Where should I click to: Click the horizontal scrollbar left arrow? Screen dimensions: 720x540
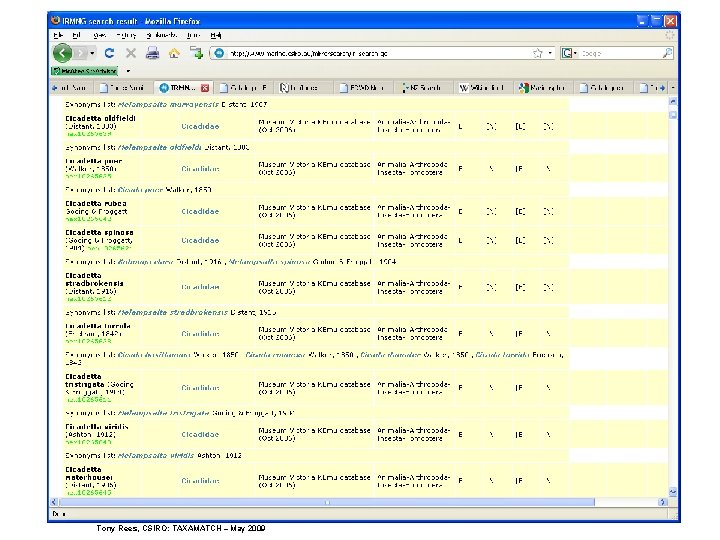tap(54, 502)
